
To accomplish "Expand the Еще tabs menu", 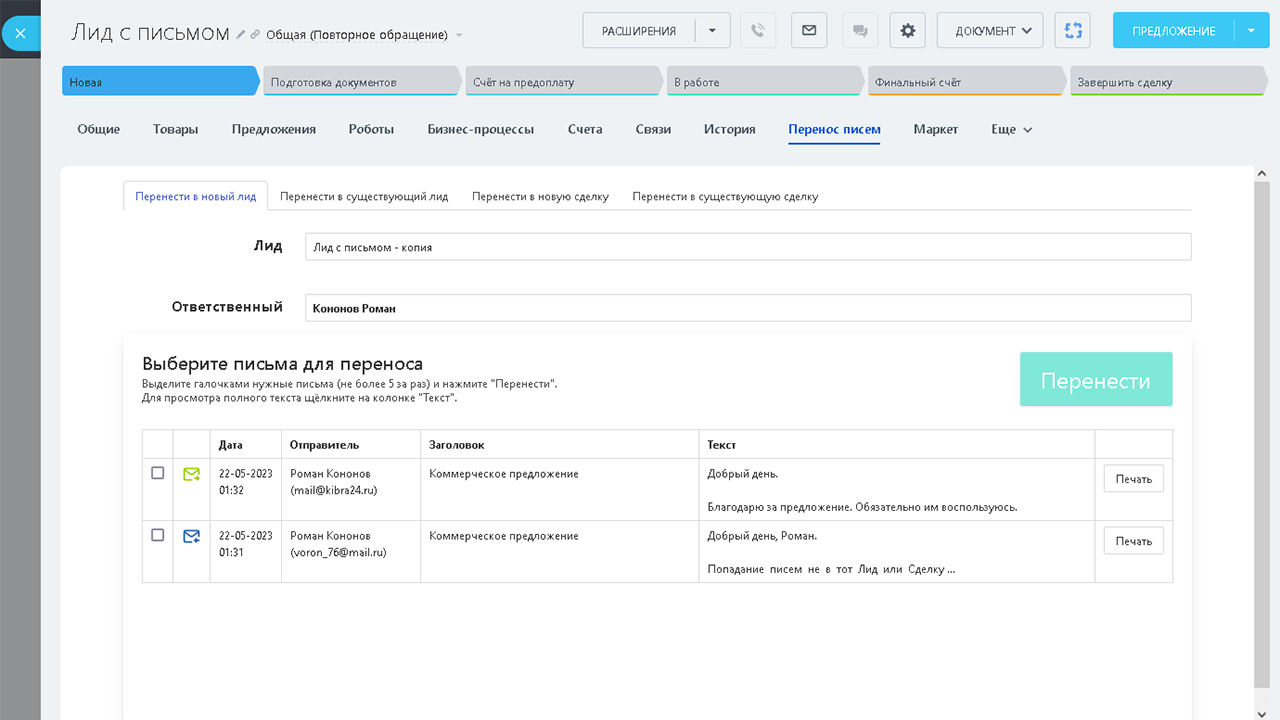I will [1011, 129].
